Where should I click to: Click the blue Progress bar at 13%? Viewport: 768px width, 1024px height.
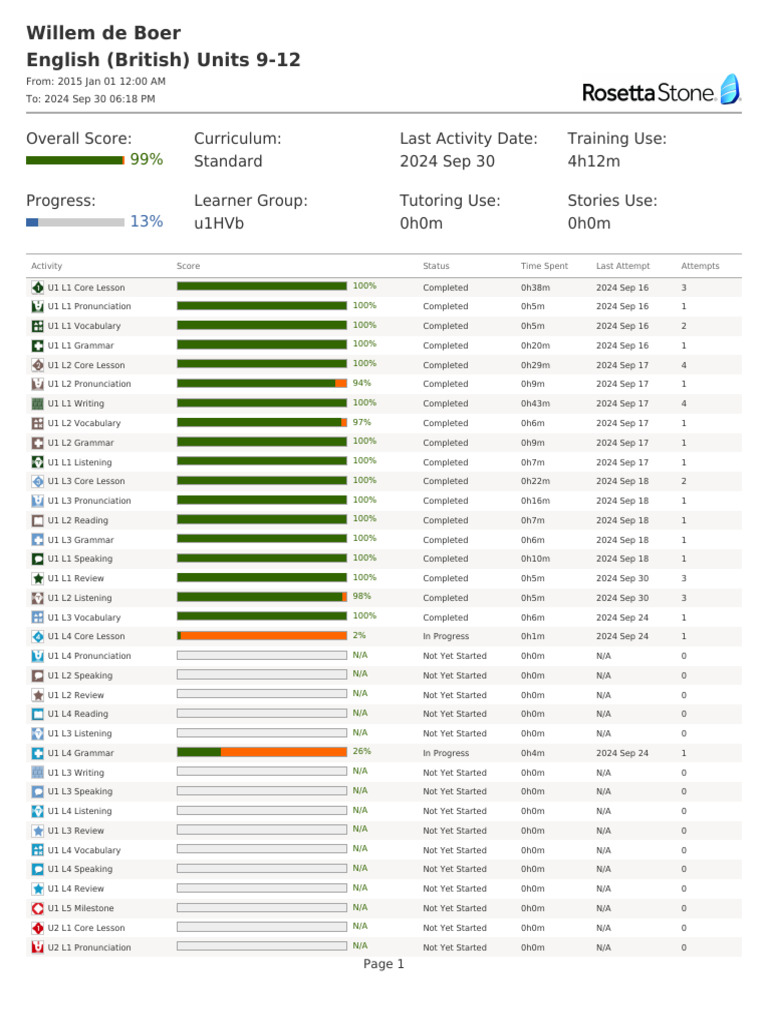75,222
